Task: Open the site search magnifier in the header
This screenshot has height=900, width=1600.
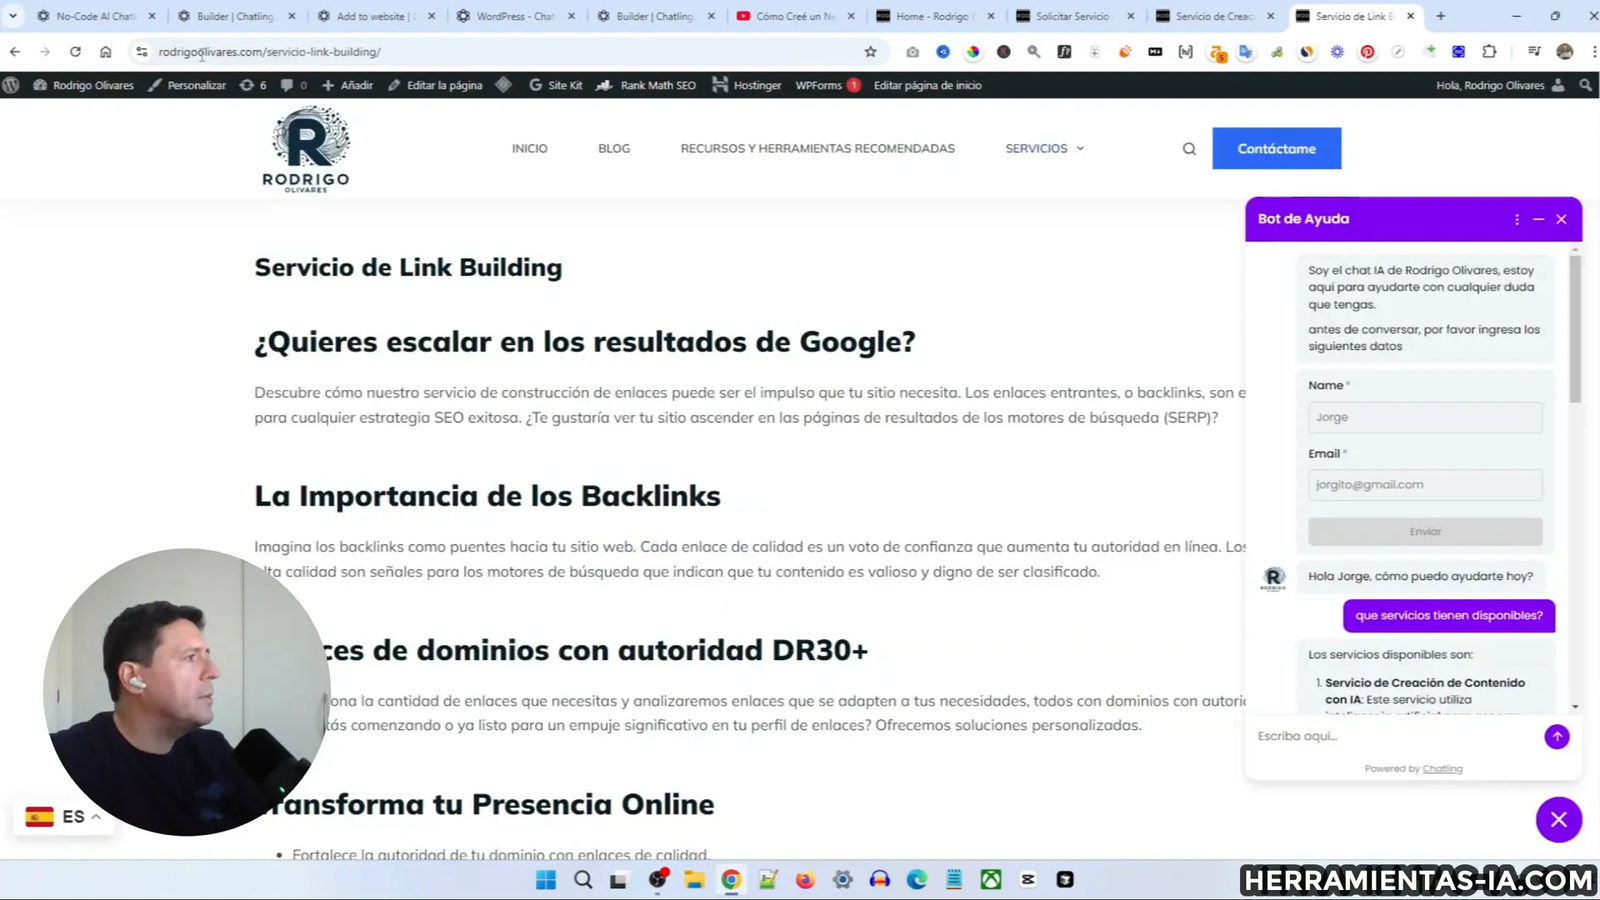Action: point(1188,148)
